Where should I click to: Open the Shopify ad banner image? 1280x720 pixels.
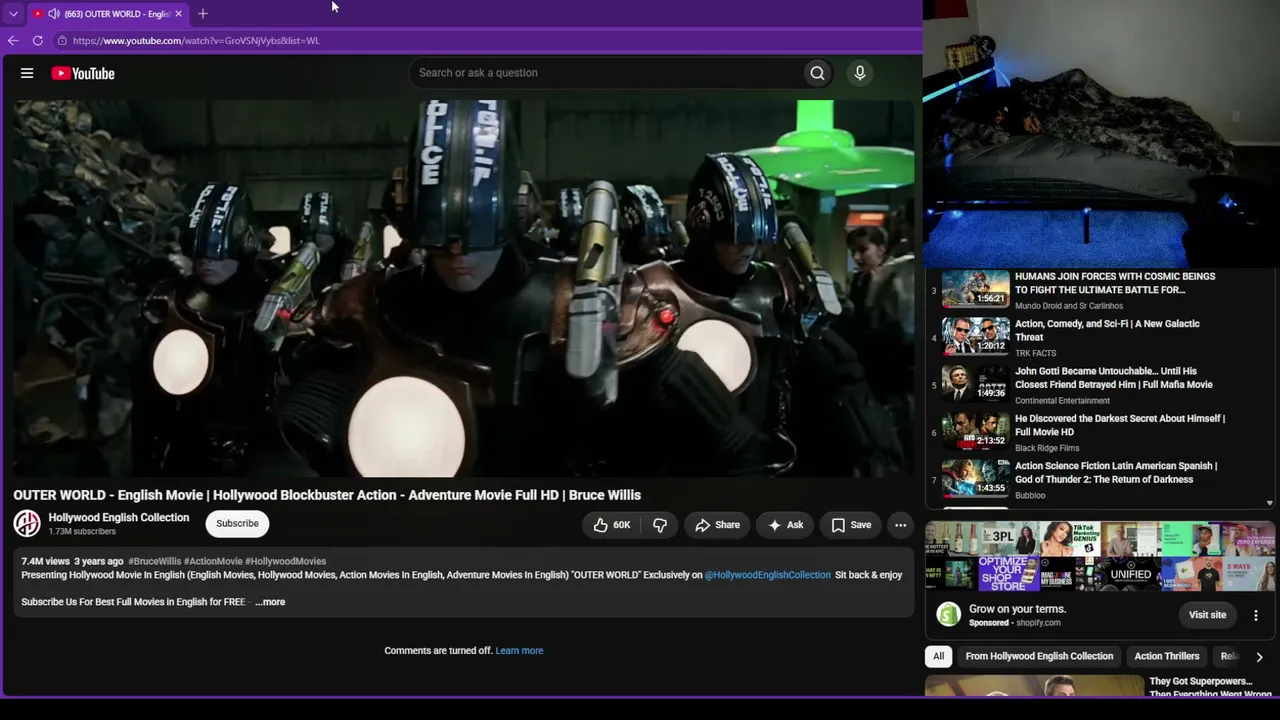coord(1100,557)
